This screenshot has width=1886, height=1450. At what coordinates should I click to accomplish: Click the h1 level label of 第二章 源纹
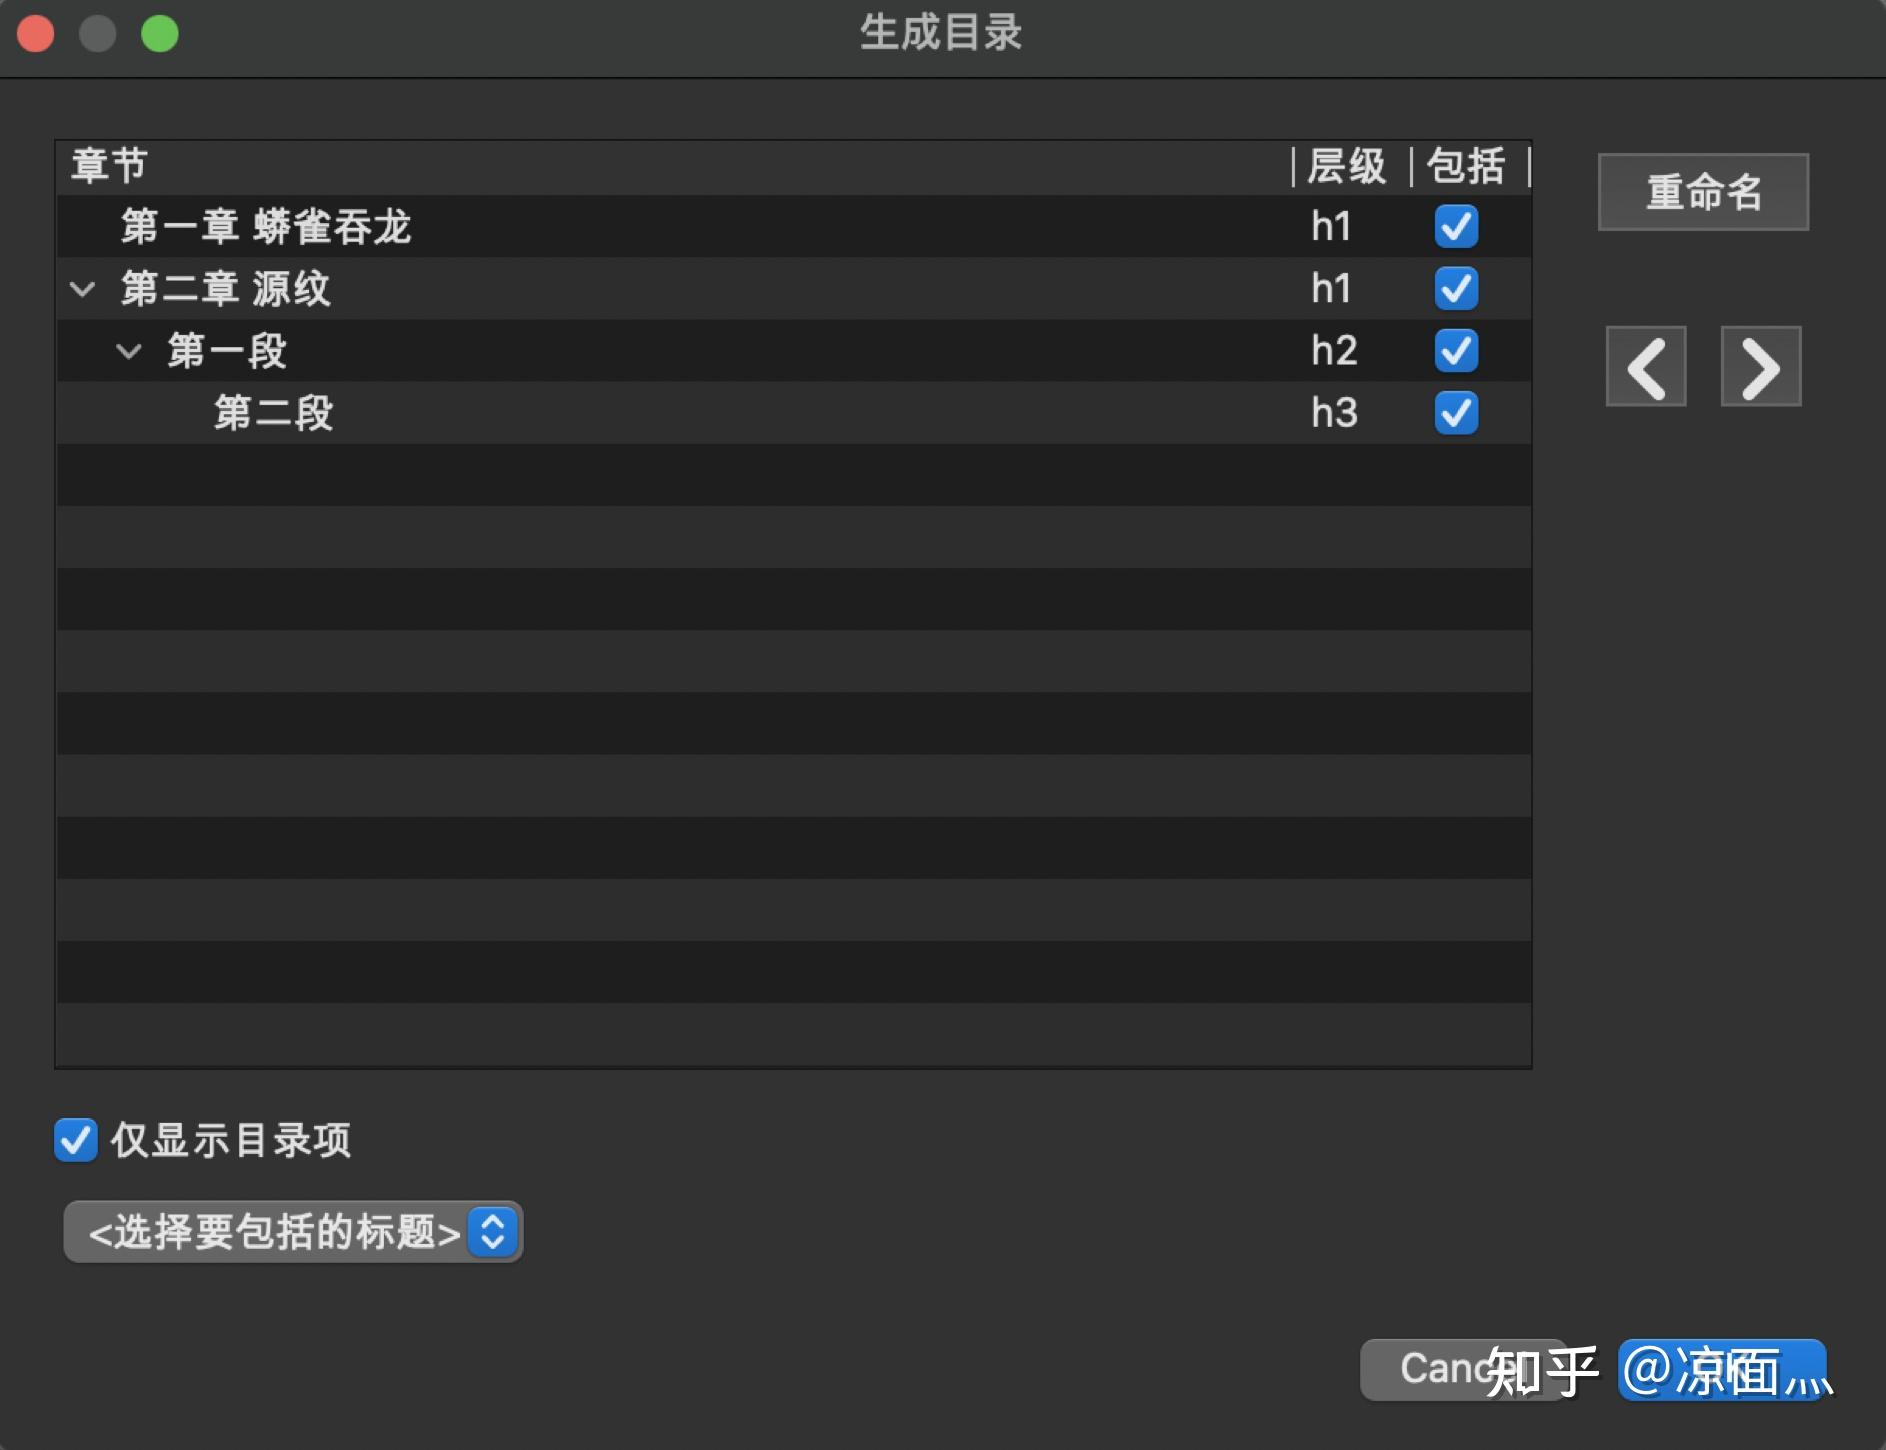(x=1332, y=288)
